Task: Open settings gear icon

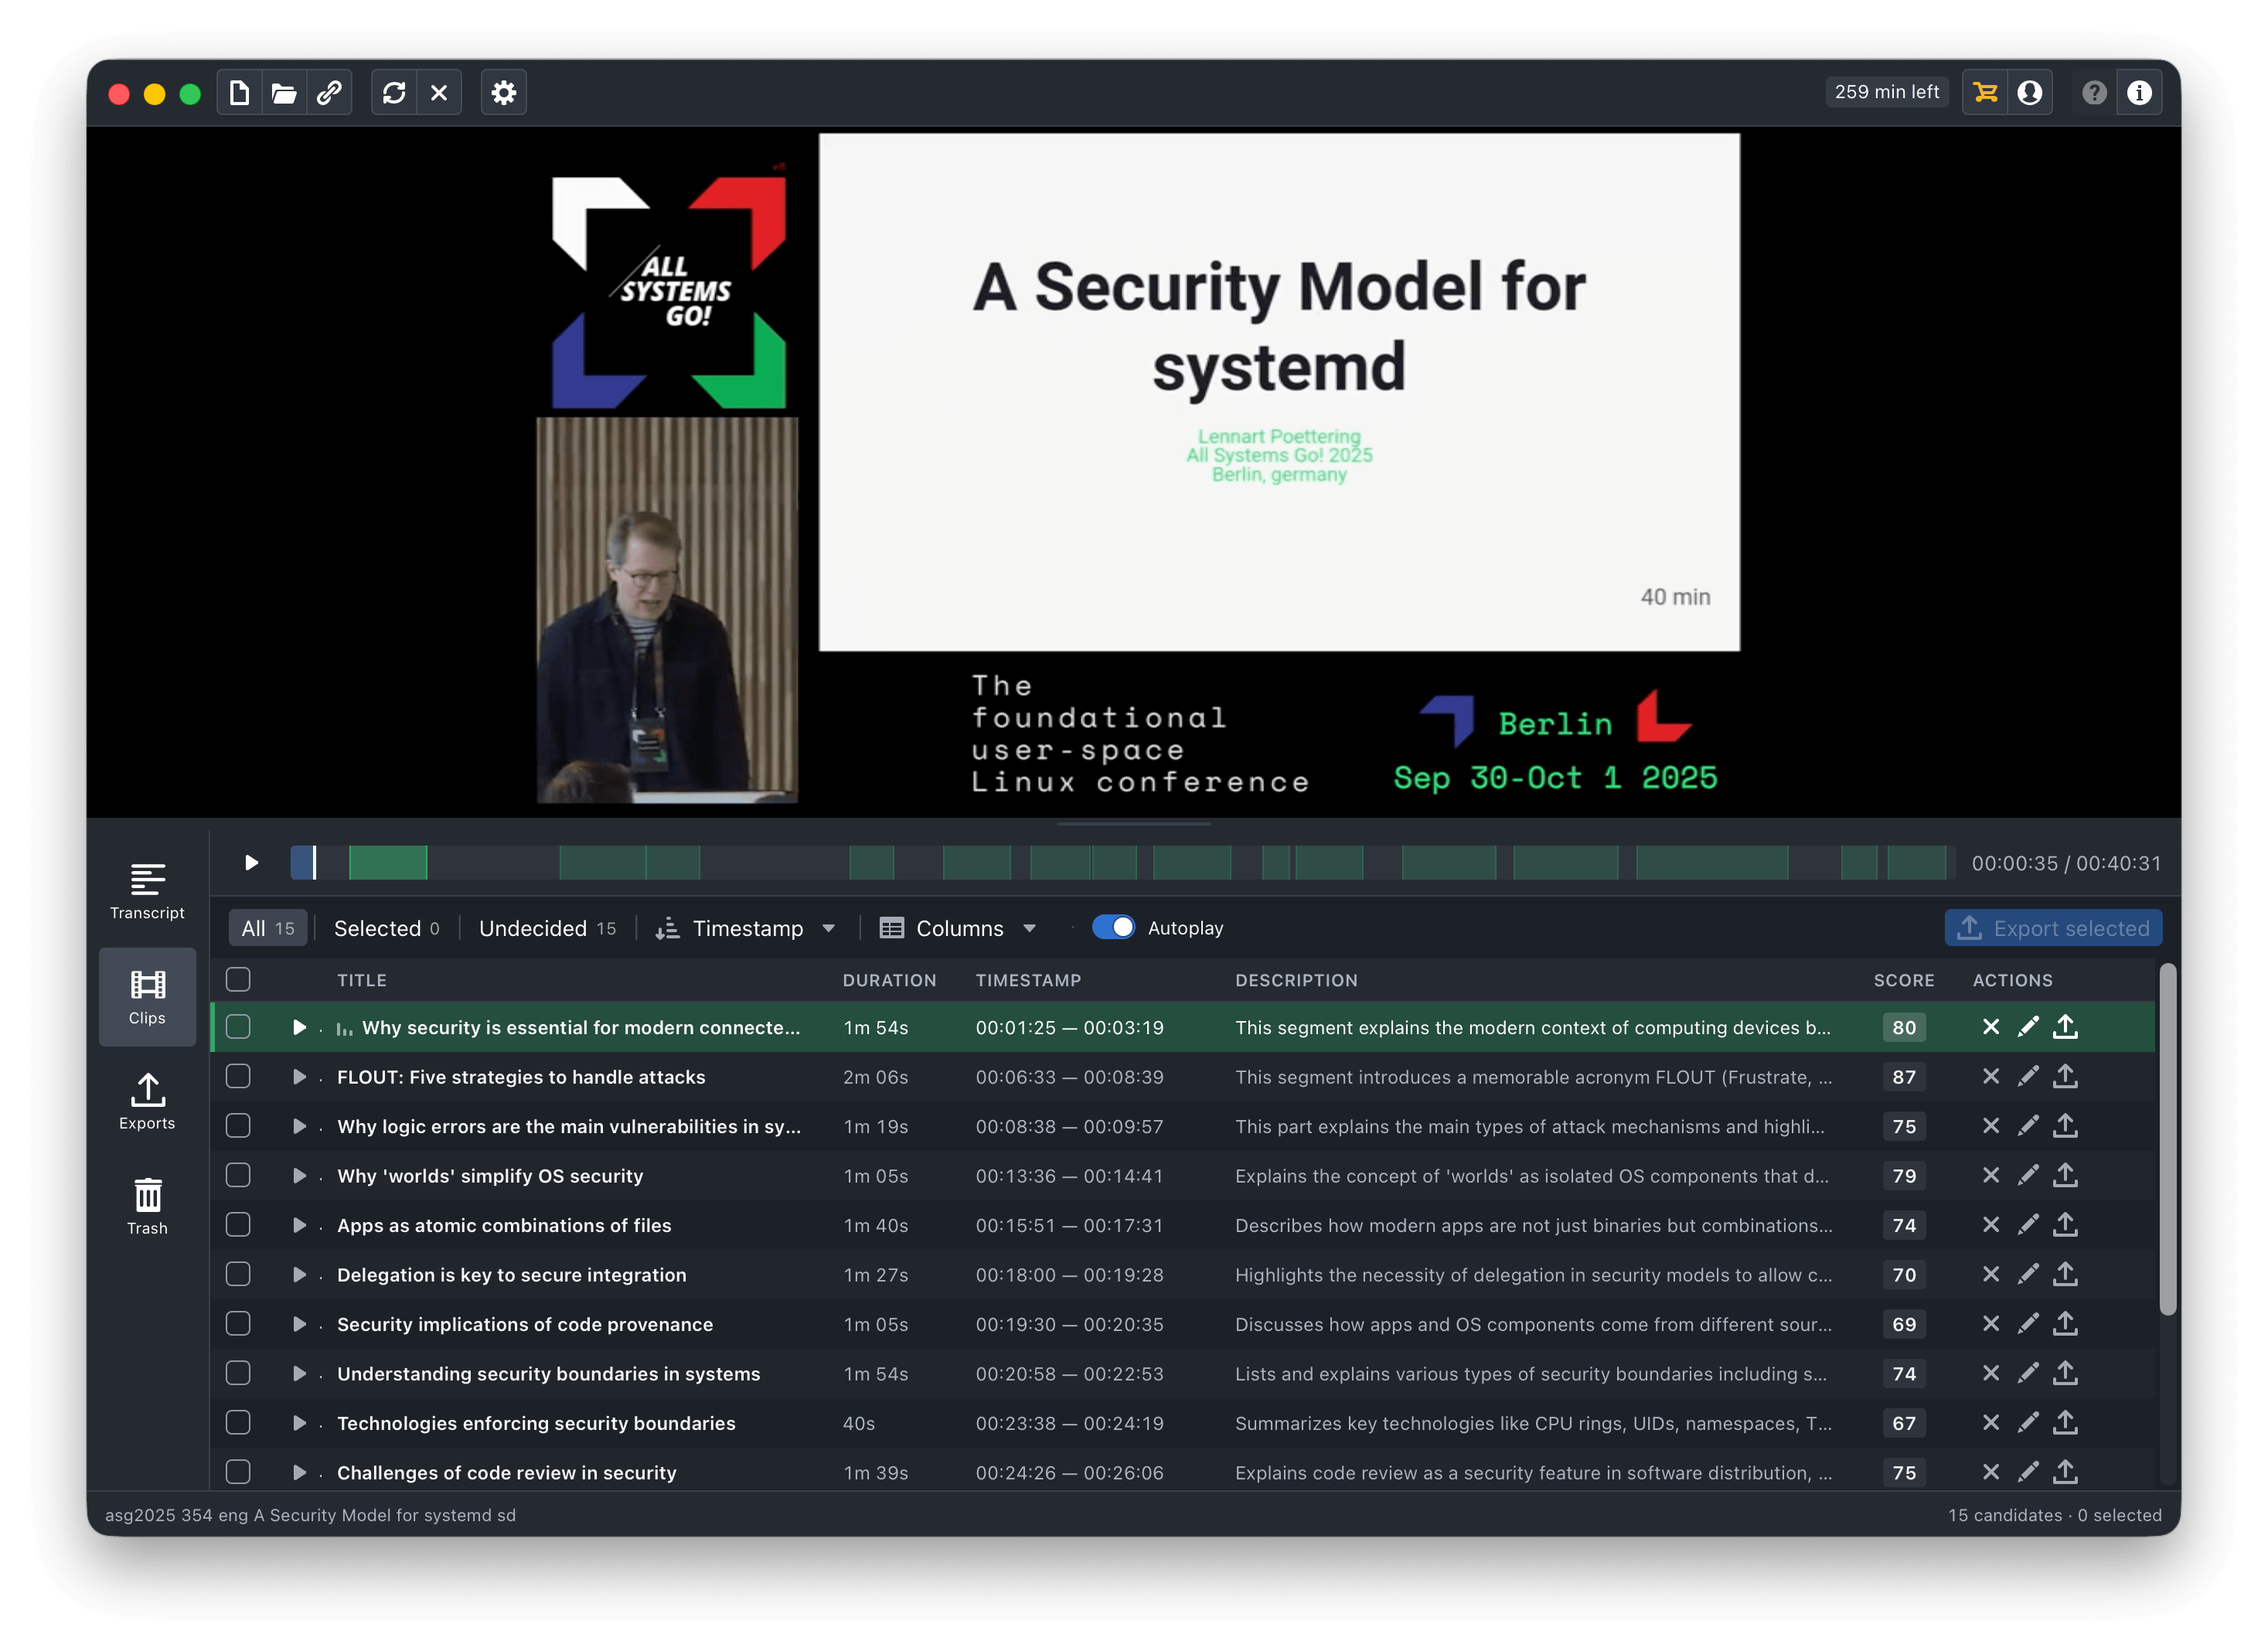Action: click(504, 93)
